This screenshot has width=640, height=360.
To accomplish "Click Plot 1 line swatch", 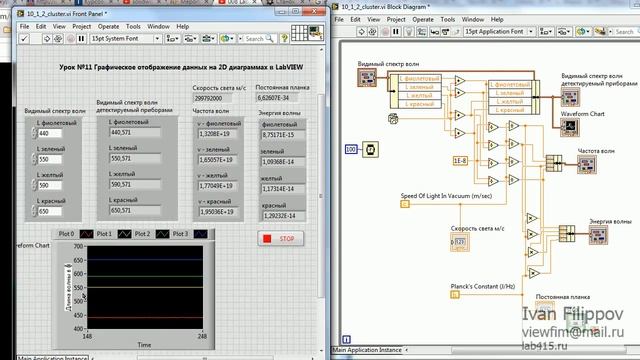I will (x=124, y=234).
